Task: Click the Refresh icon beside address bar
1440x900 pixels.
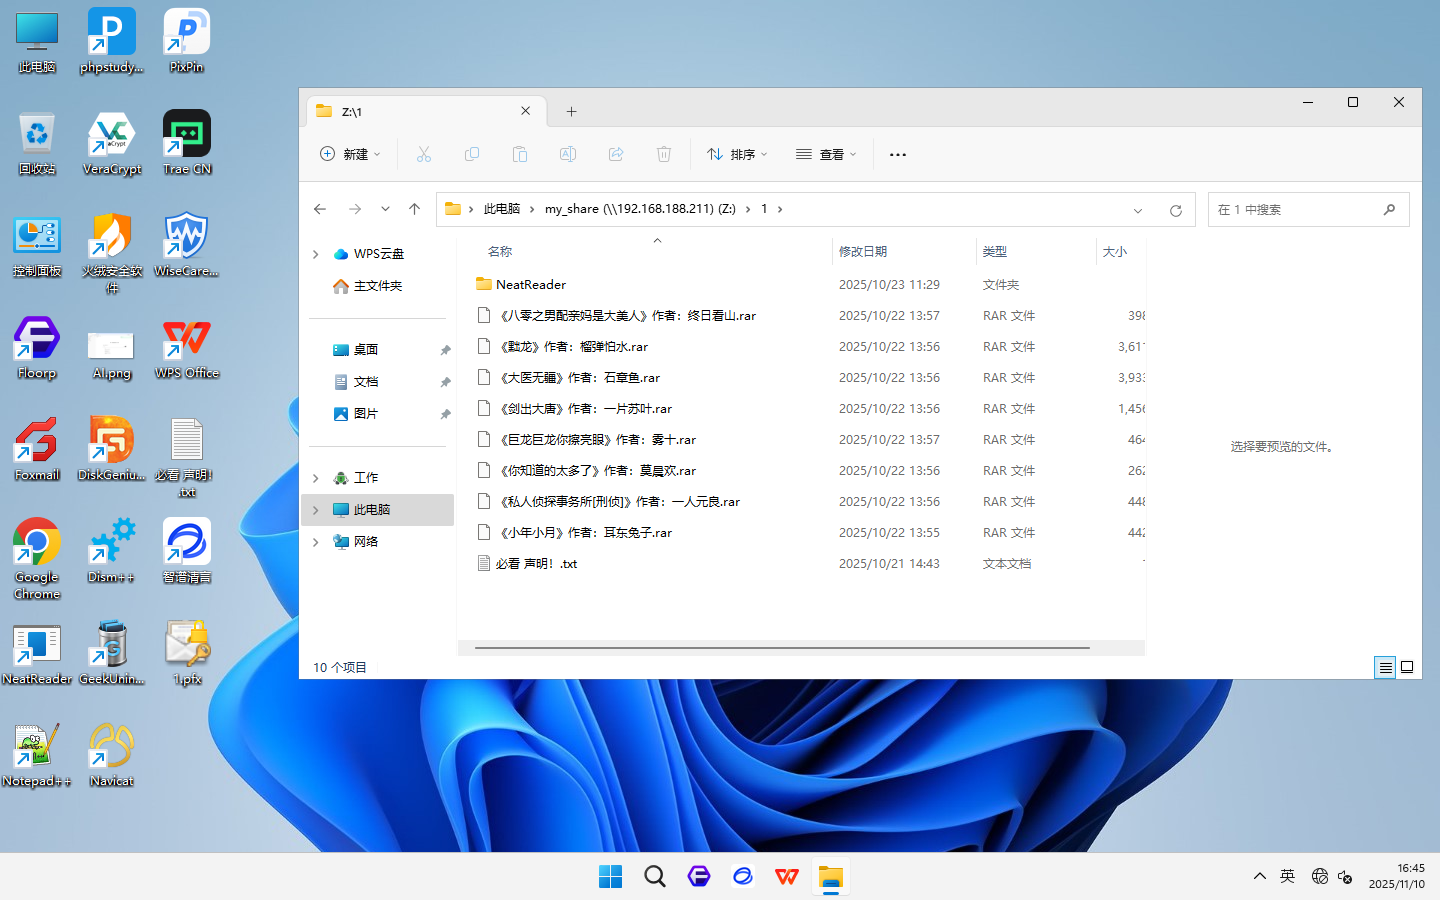Action: (1176, 210)
